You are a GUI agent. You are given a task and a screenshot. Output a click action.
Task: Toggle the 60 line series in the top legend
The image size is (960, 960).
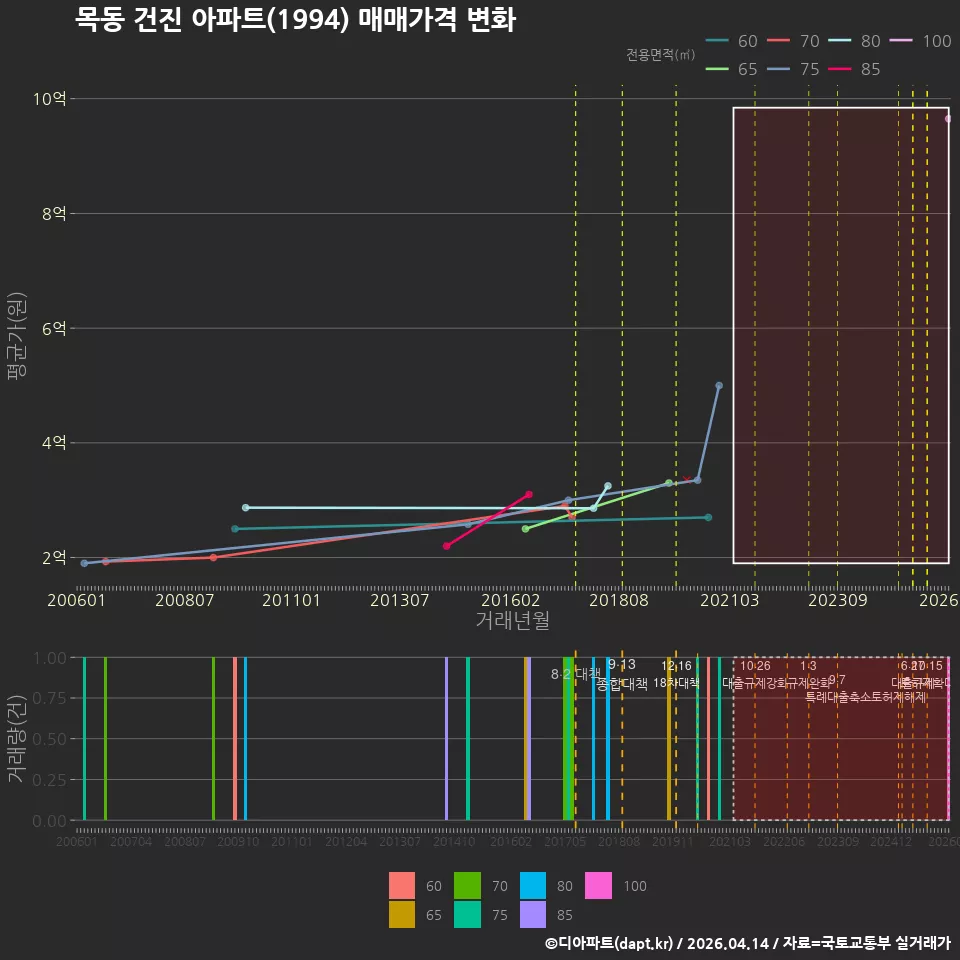[x=732, y=41]
